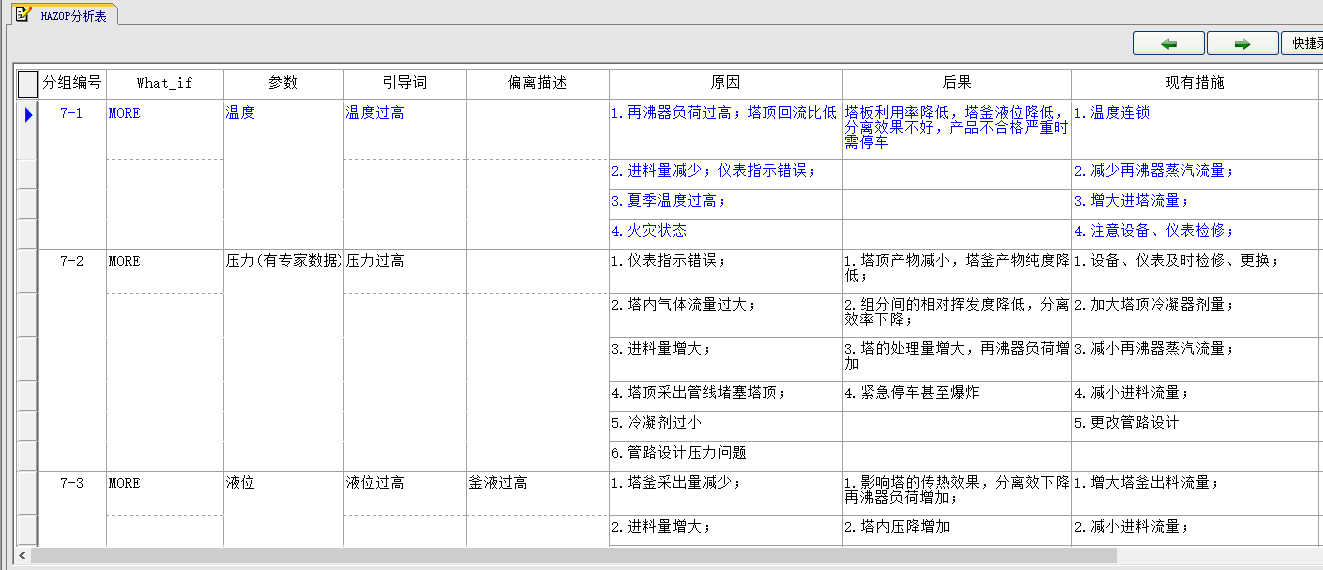Select consequence cell 2.塔内压降增加
This screenshot has height=570, width=1323.
click(957, 530)
